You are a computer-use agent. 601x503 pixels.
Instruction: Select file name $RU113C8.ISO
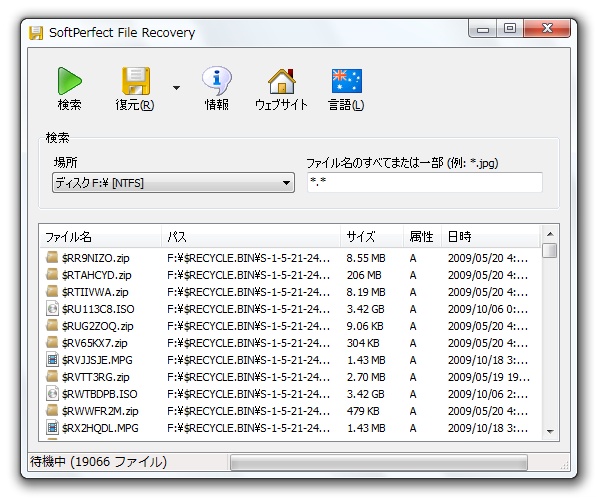98,309
